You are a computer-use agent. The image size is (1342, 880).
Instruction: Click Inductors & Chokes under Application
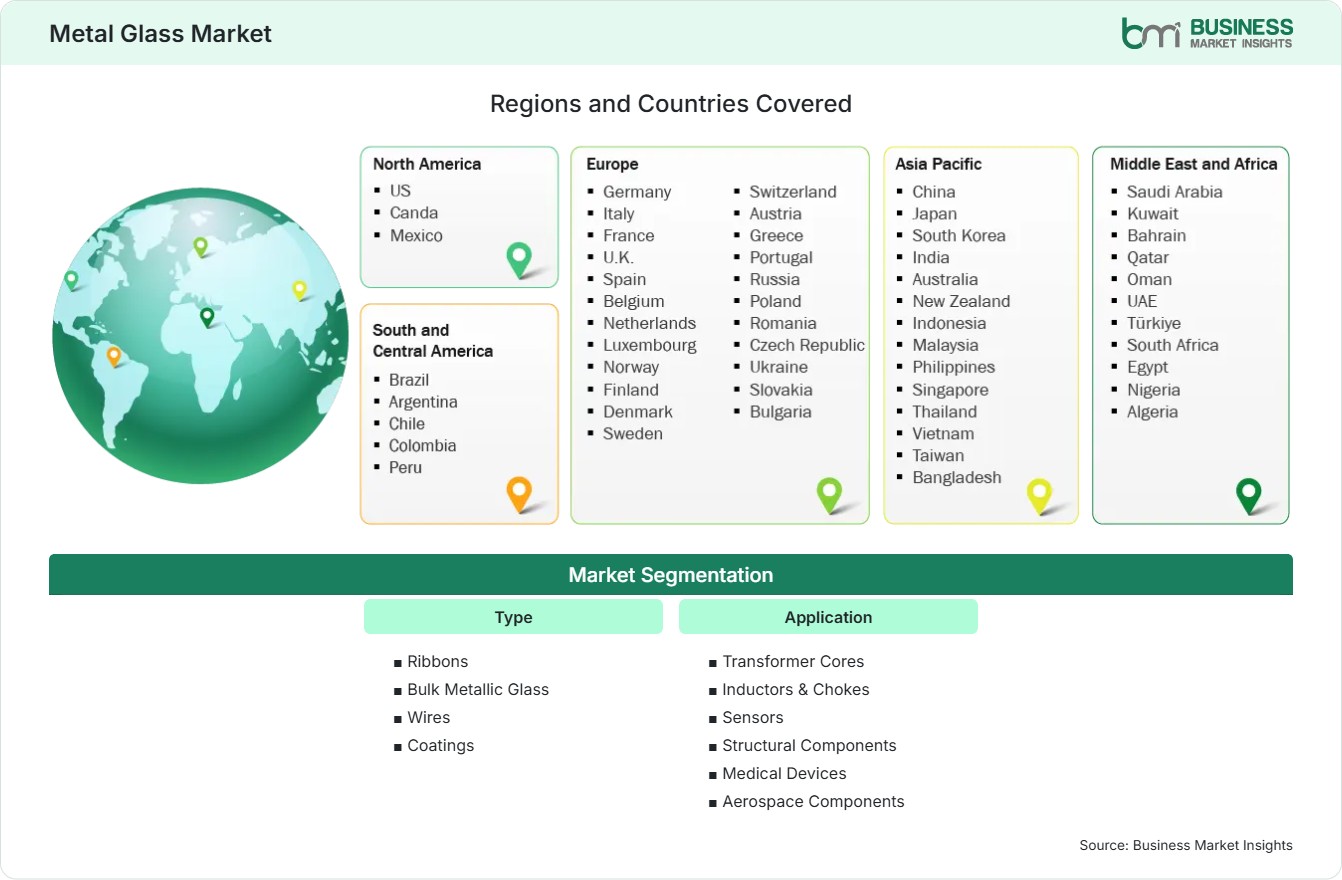(x=796, y=689)
